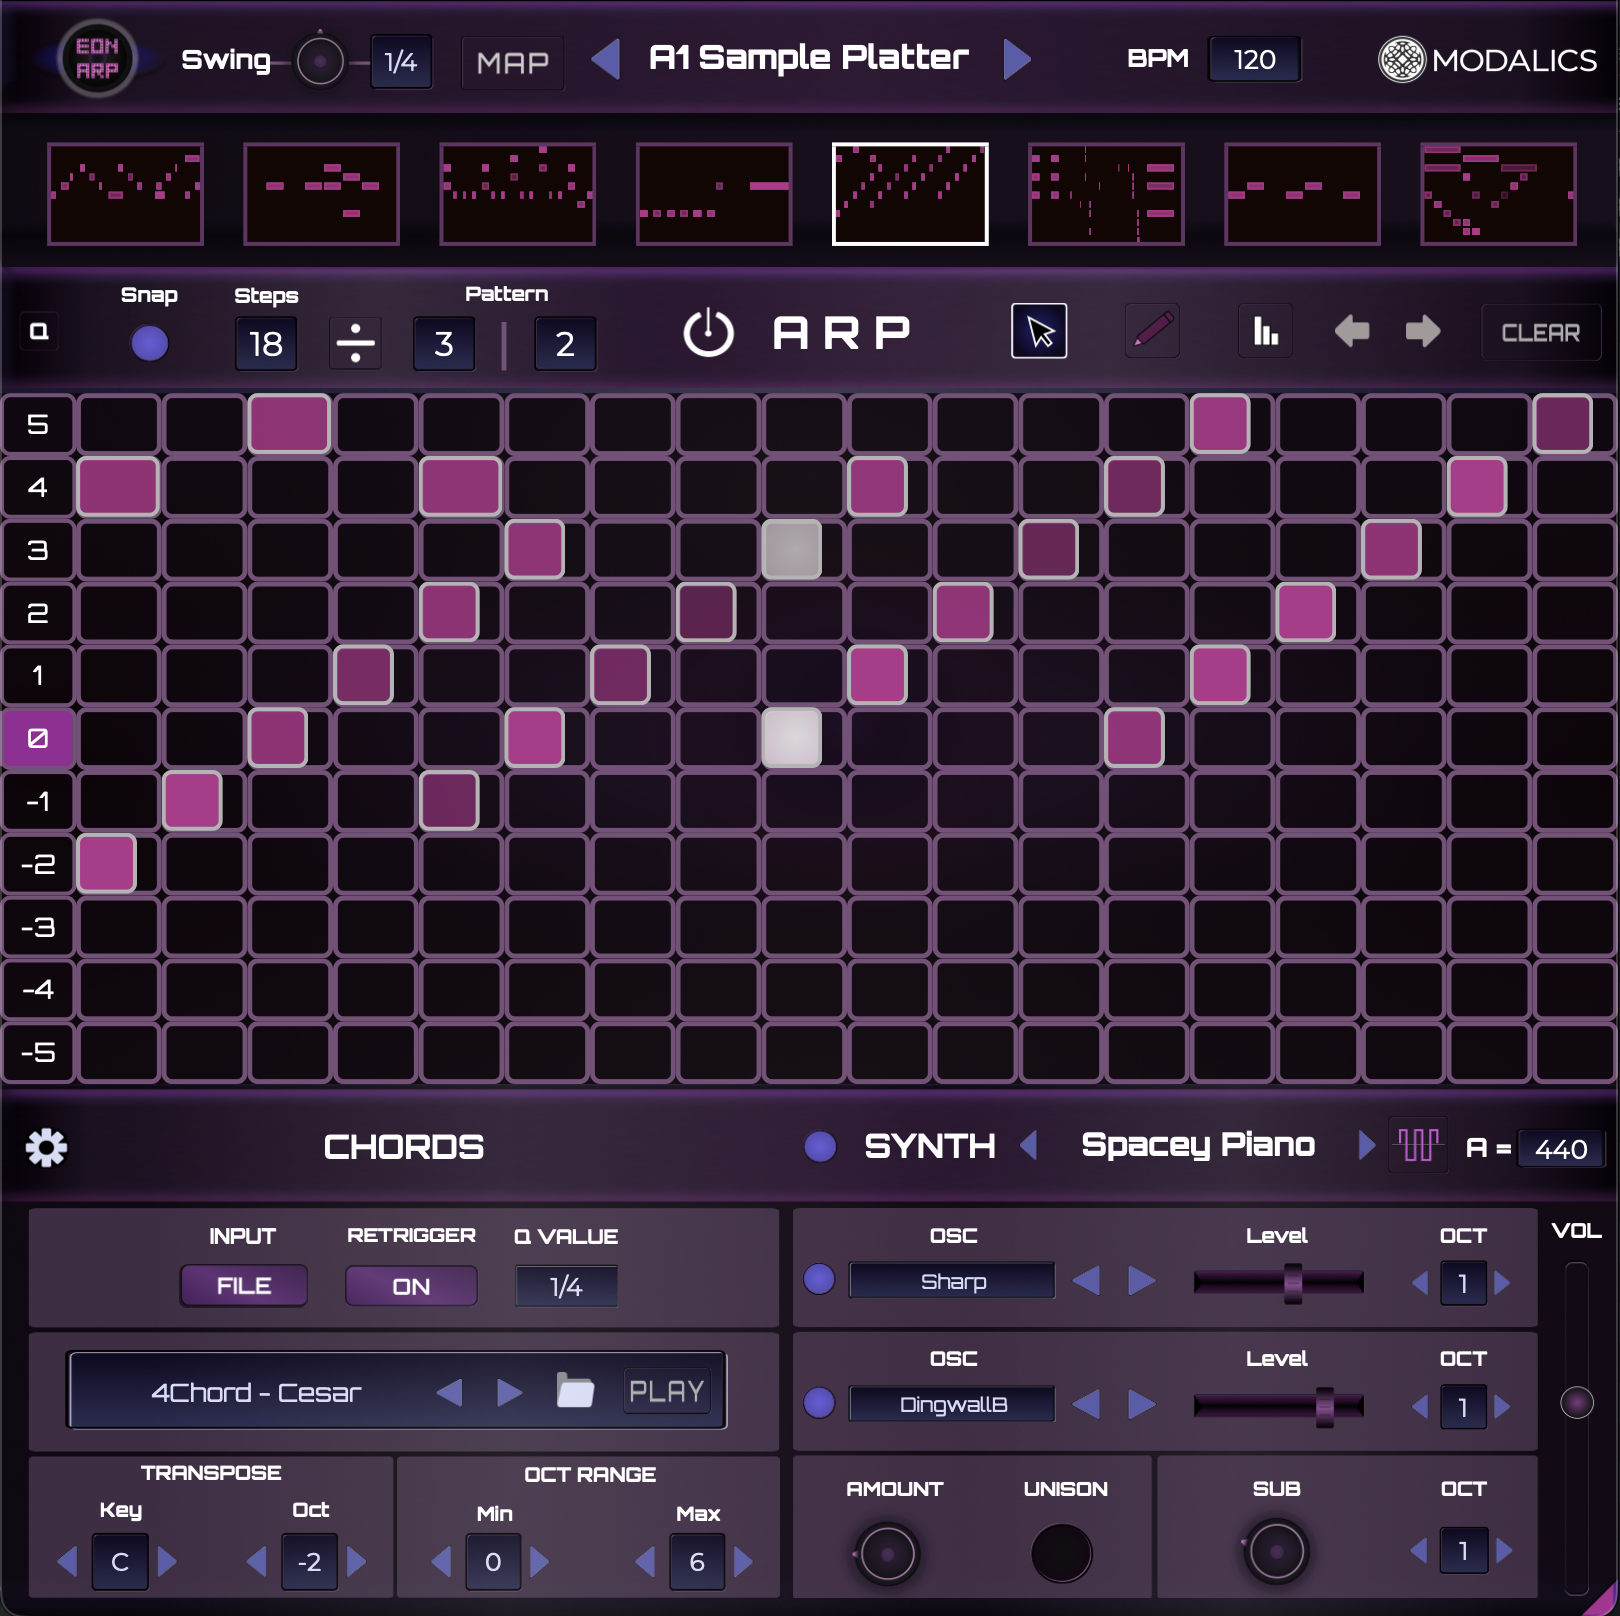This screenshot has height=1616, width=1620.
Task: Select the next preset after A1 Sample Platter
Action: [1020, 59]
